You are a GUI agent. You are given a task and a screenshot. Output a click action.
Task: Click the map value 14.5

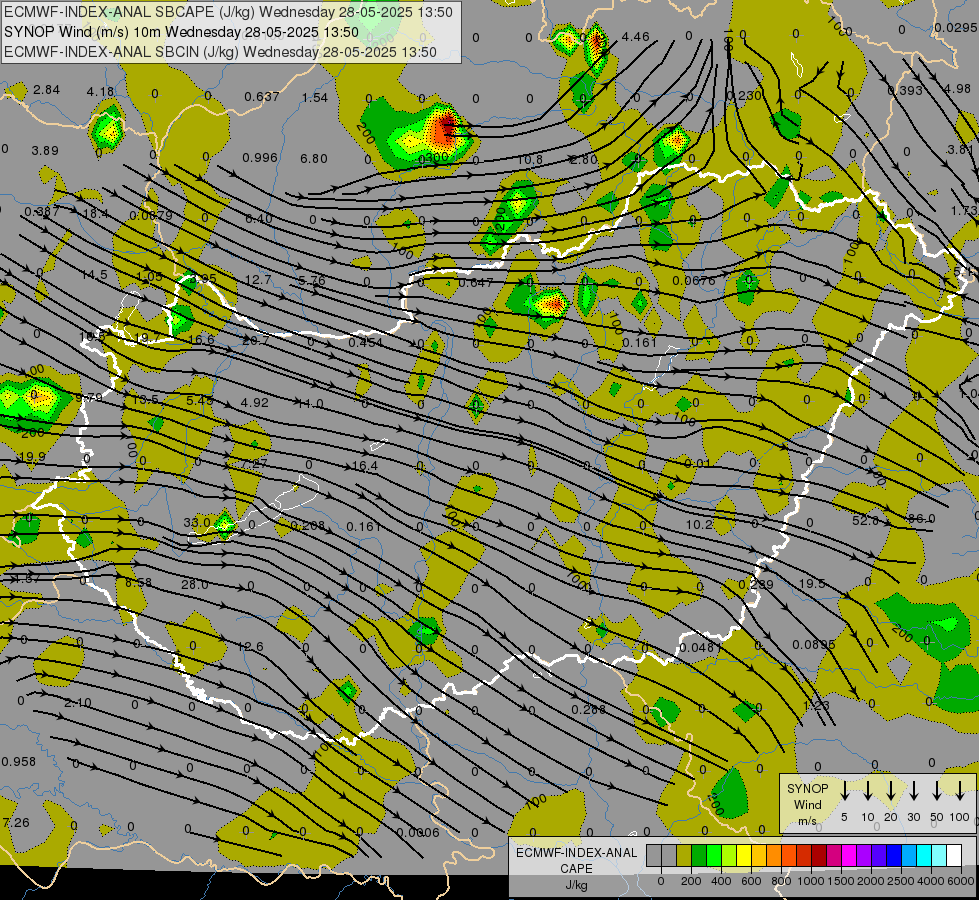pos(94,275)
